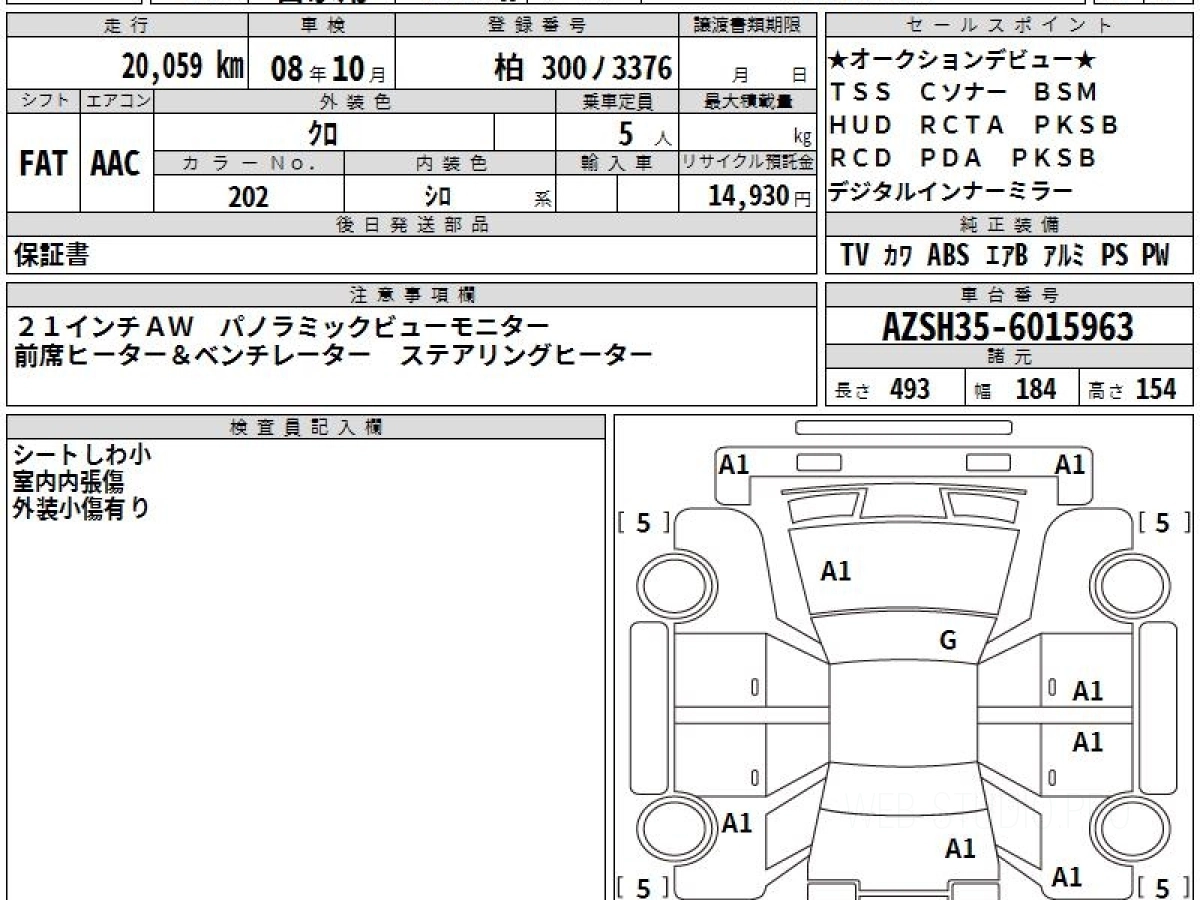Click the 外装色 header
Viewport: 1200px width, 900px height.
(354, 101)
